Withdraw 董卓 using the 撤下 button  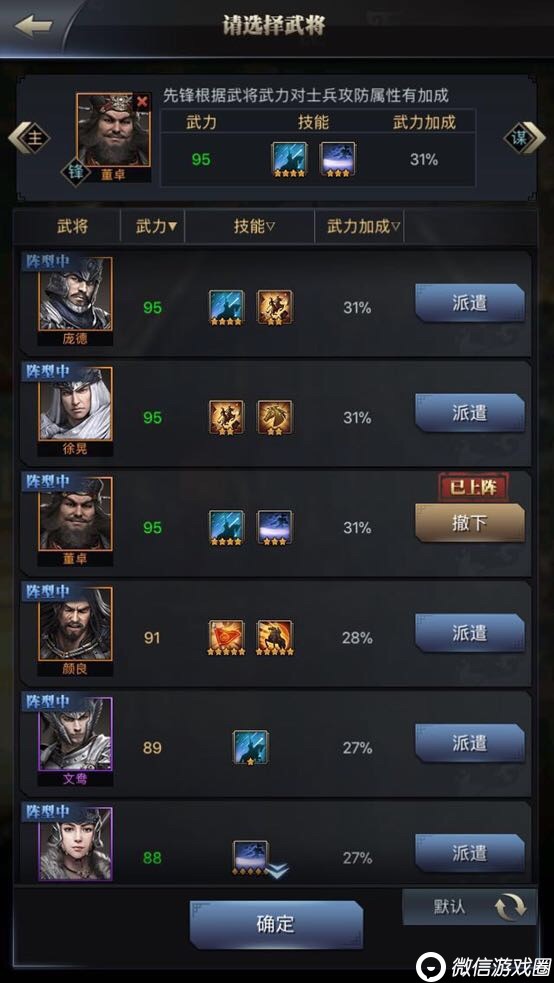(470, 523)
